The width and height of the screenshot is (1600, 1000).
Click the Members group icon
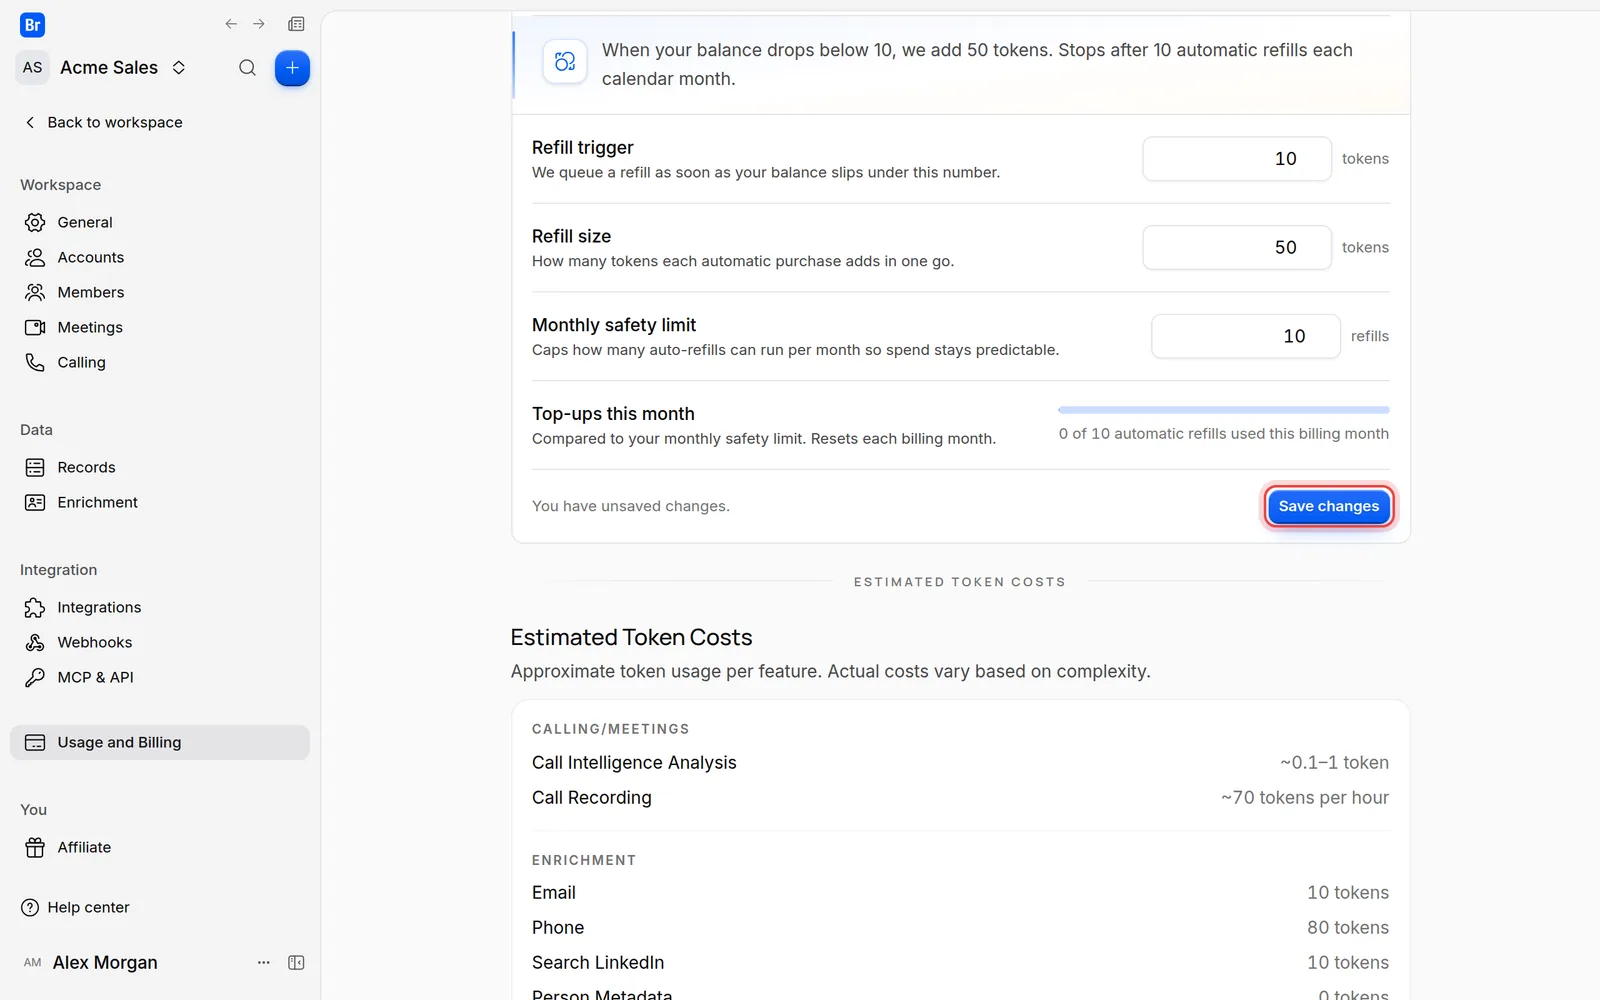coord(35,292)
